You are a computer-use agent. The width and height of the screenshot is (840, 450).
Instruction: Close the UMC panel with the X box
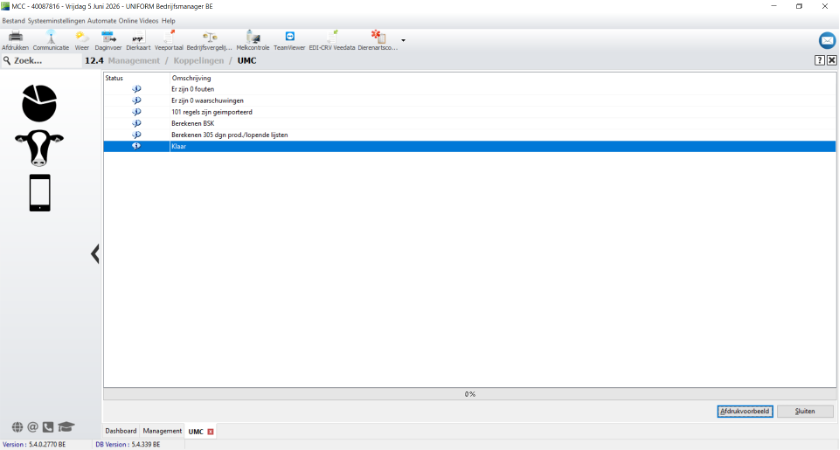tap(831, 61)
